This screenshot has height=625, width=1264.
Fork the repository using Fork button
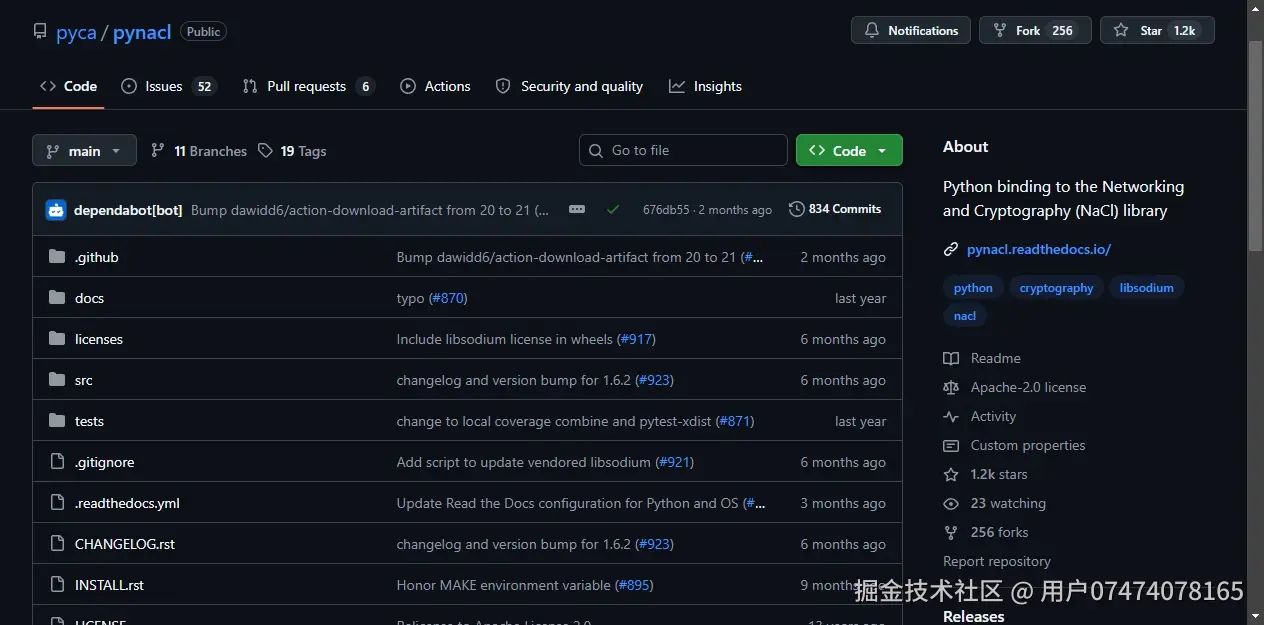pyautogui.click(x=1035, y=31)
